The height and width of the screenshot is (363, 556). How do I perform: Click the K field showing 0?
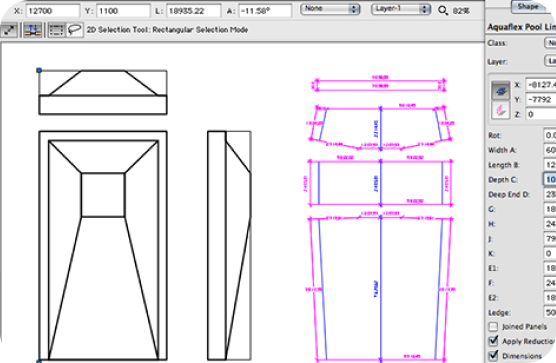point(550,253)
